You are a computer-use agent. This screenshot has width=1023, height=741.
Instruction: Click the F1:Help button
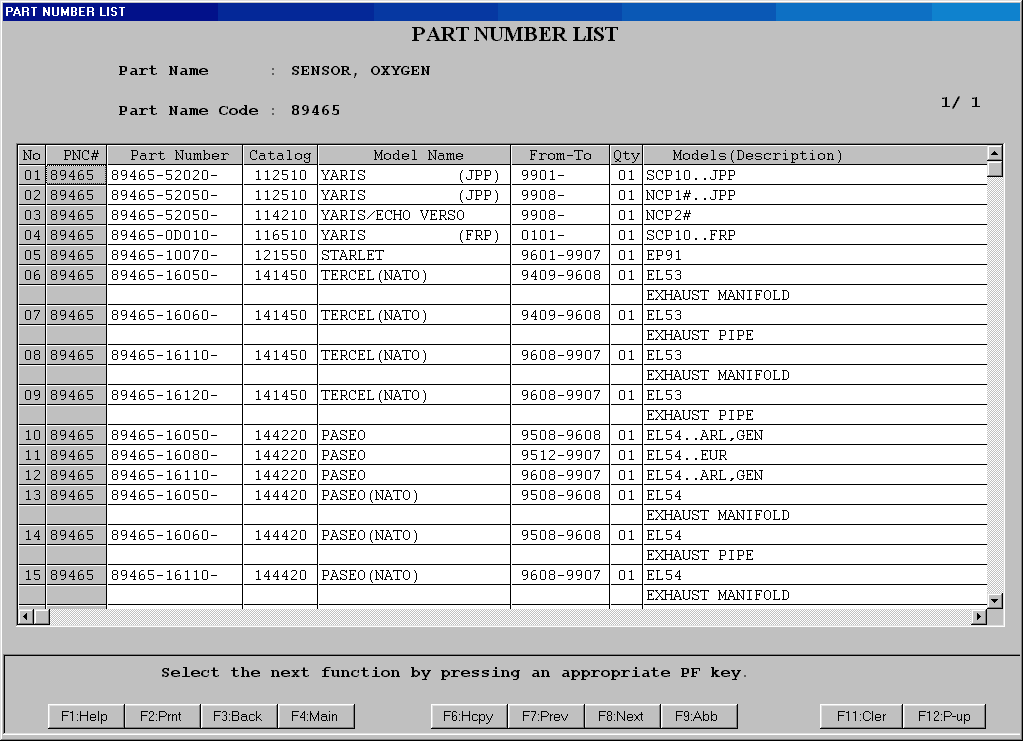pyautogui.click(x=85, y=716)
